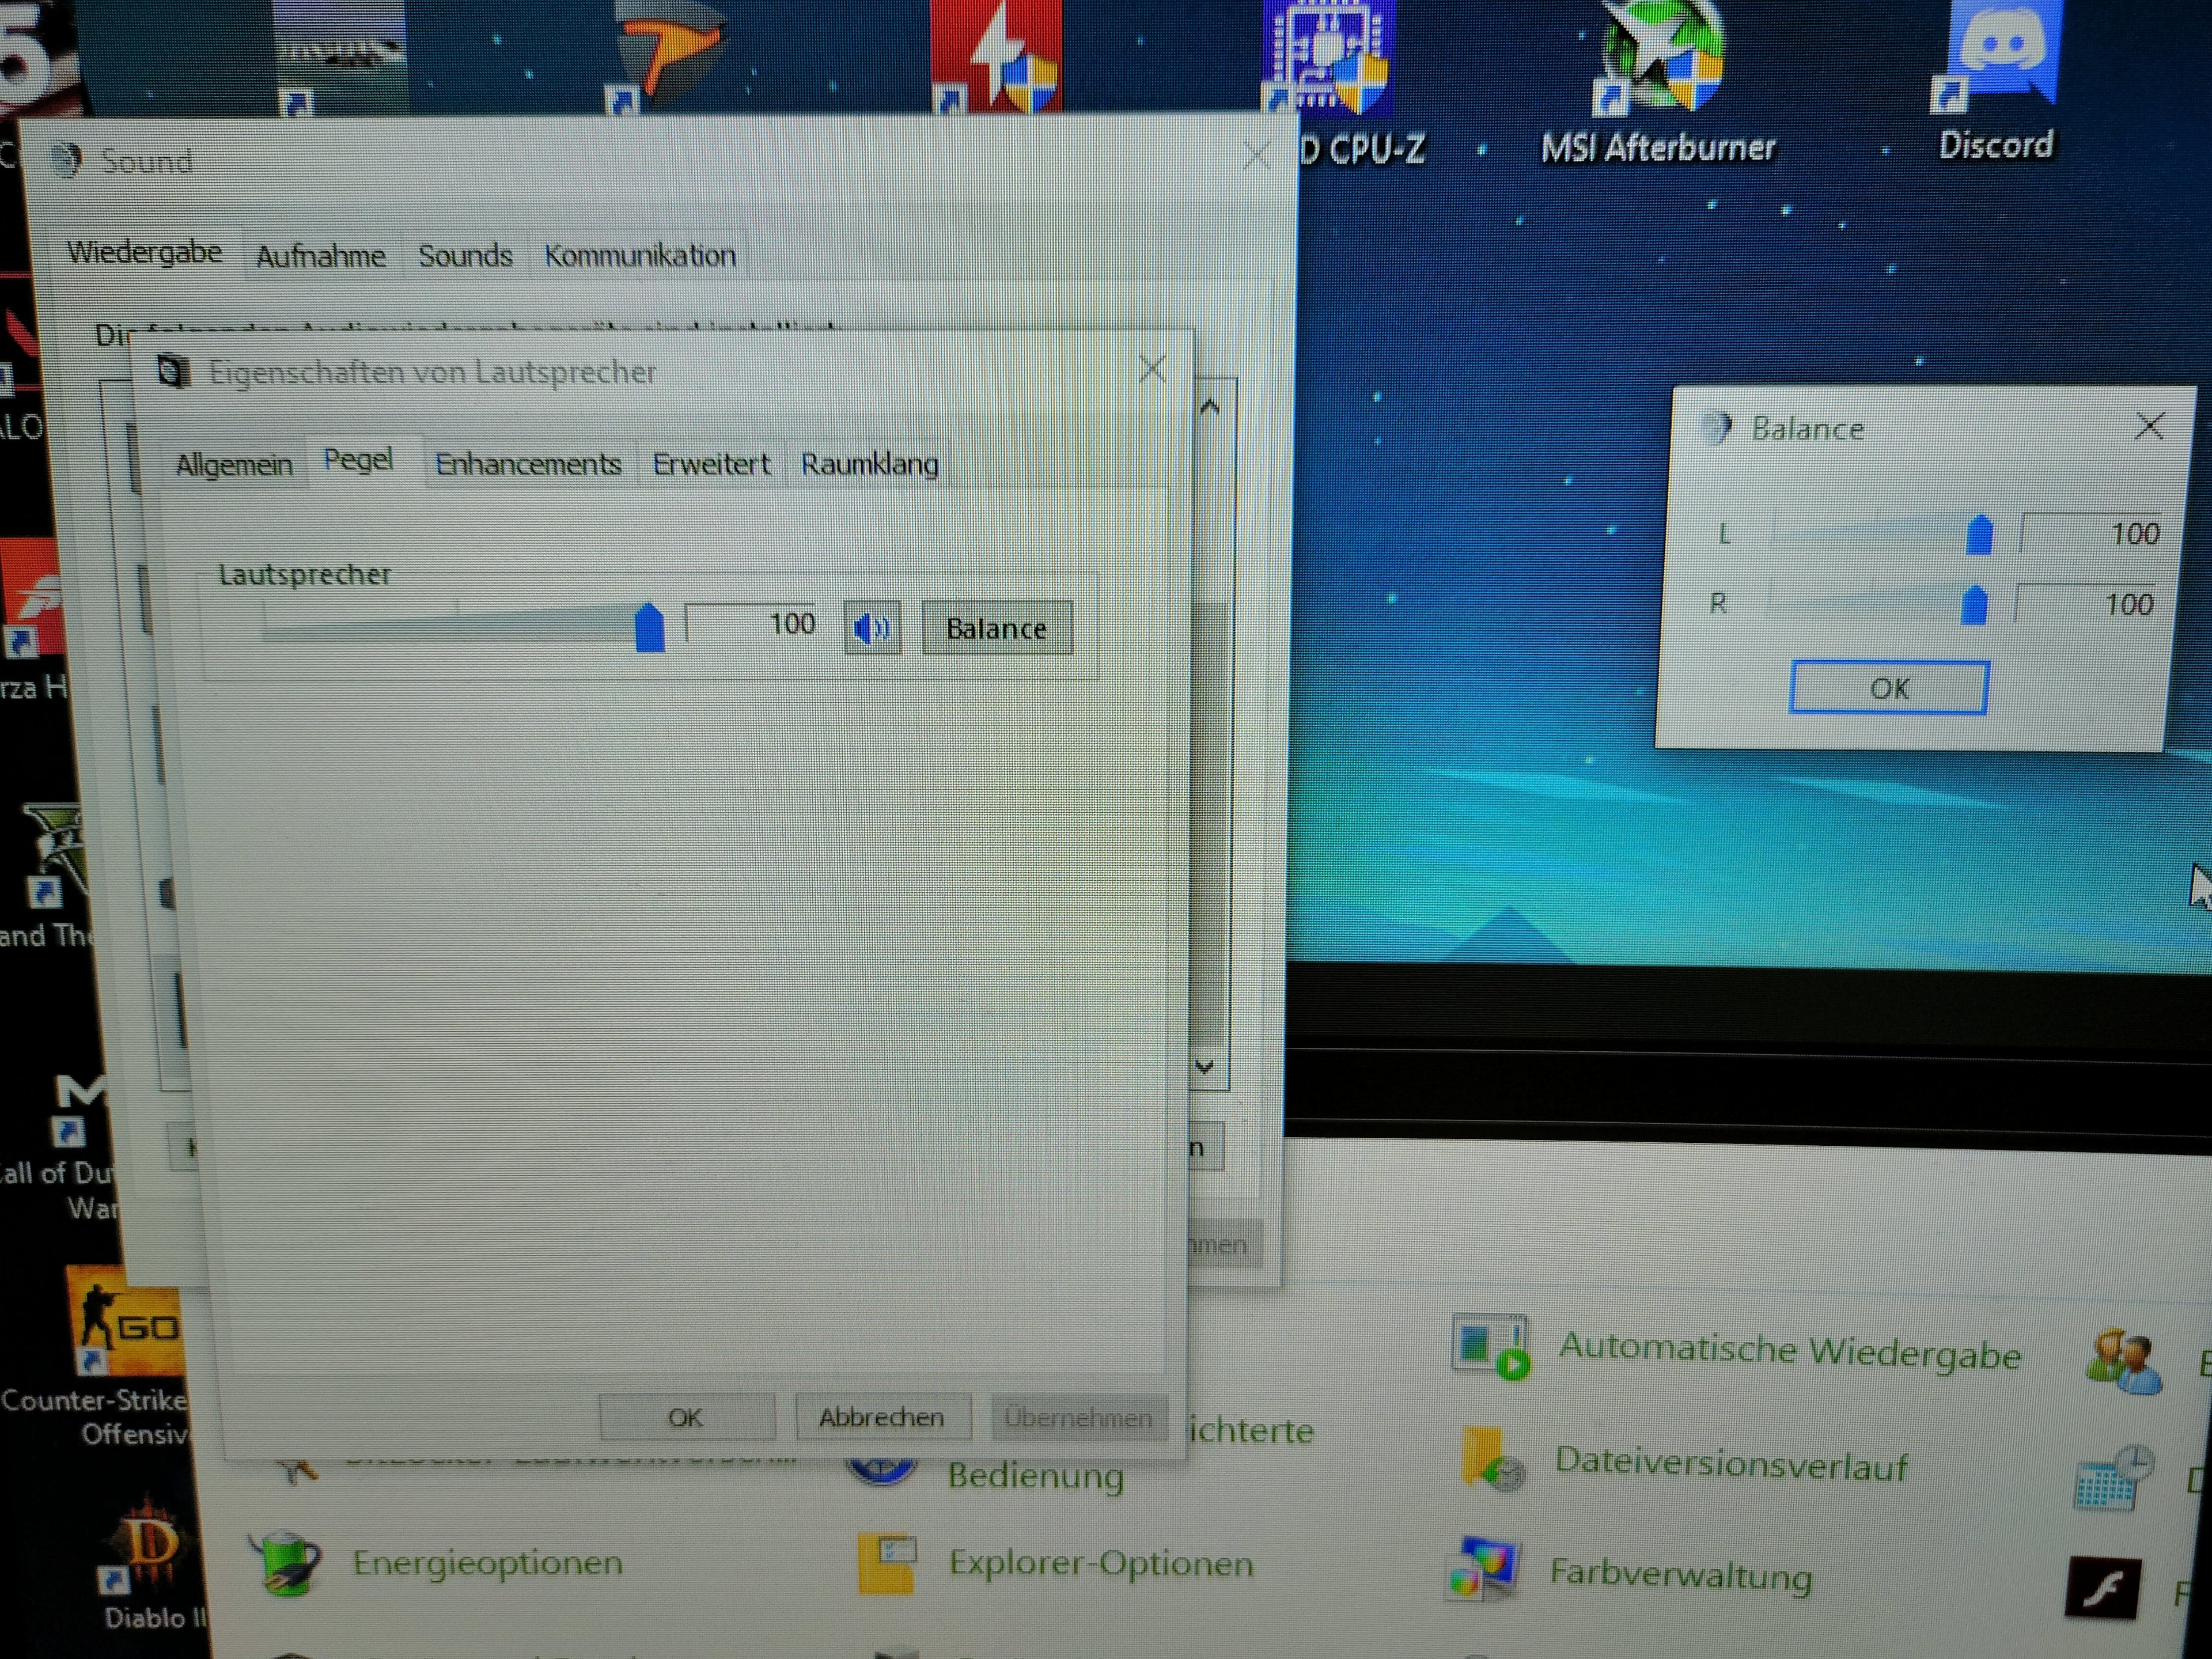Switch to the Raumklang tab
2212x1659 pixels.
[x=869, y=464]
